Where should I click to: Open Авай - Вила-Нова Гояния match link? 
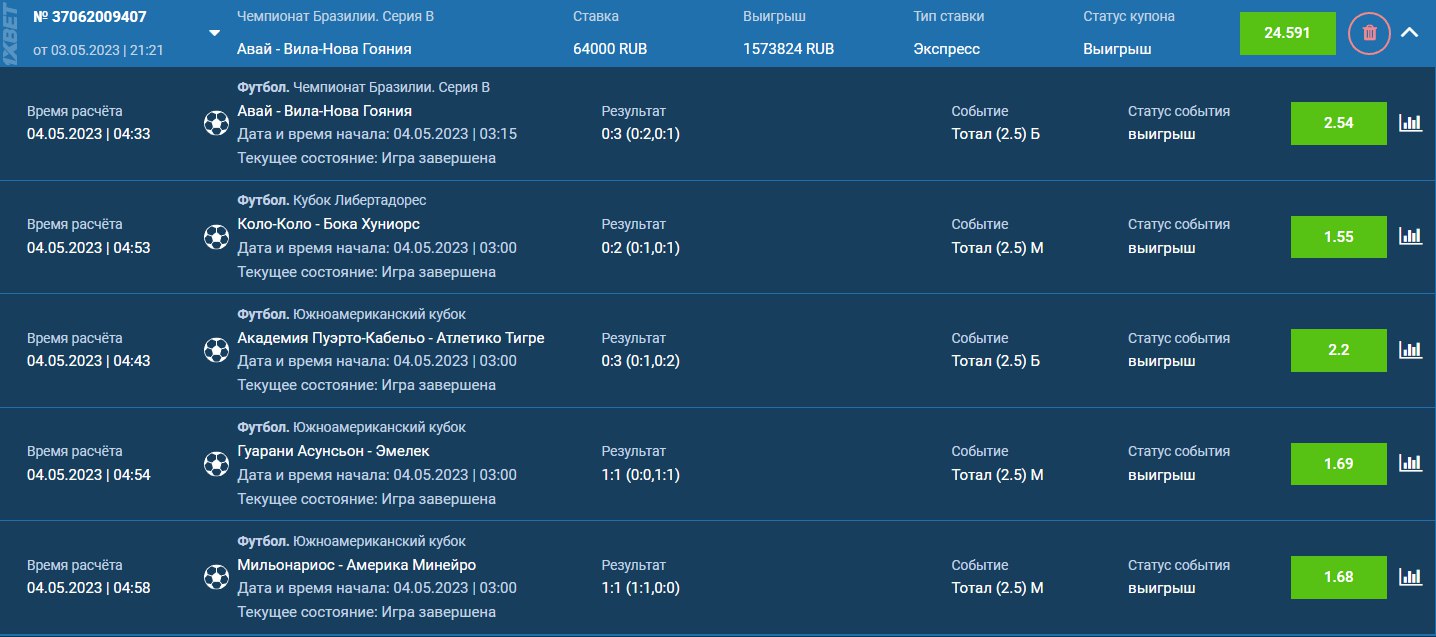(324, 111)
